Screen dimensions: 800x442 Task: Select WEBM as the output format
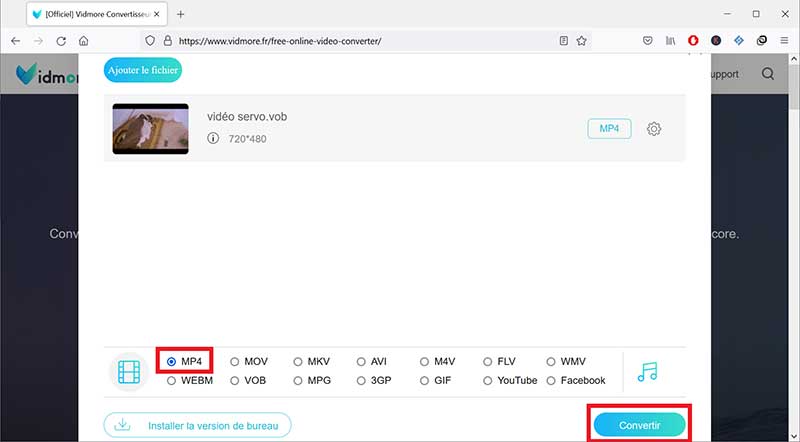pos(172,380)
